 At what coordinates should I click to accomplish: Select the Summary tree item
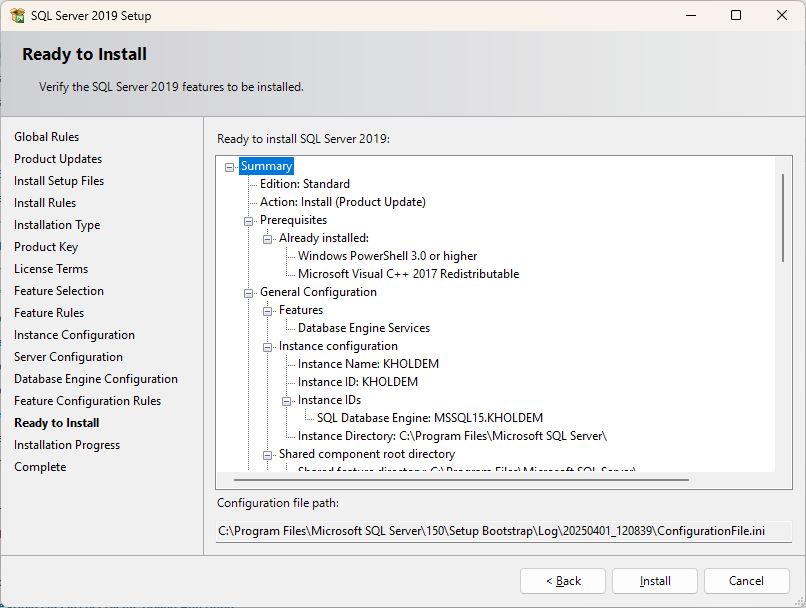pyautogui.click(x=266, y=166)
